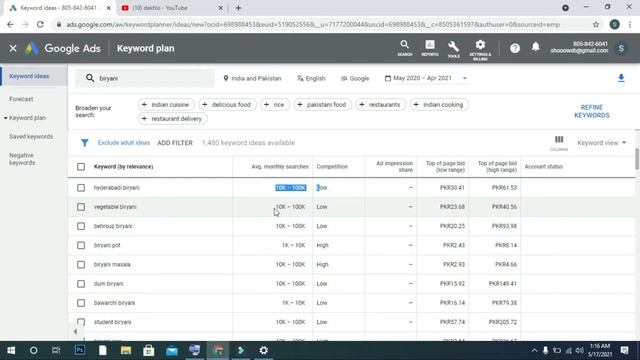Tick the select-all keywords checkbox in header
This screenshot has width=640, height=360.
[81, 167]
